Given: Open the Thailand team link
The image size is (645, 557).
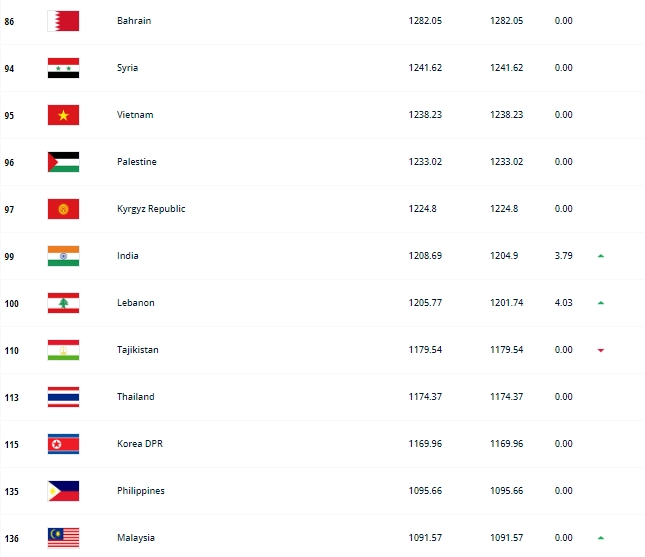Looking at the screenshot, I should [136, 397].
